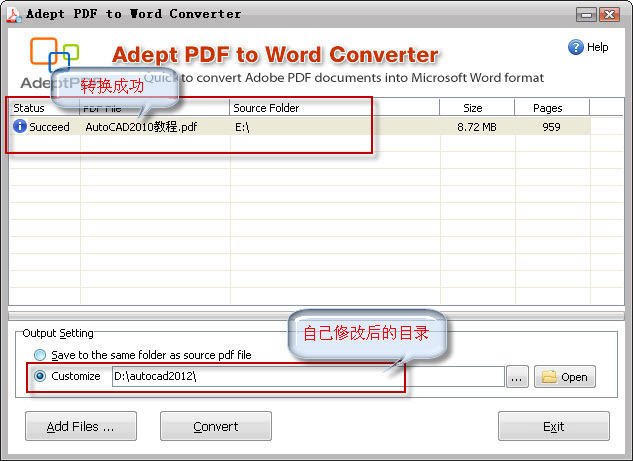This screenshot has width=633, height=461.
Task: Click the blue Help question mark icon
Action: pos(576,47)
